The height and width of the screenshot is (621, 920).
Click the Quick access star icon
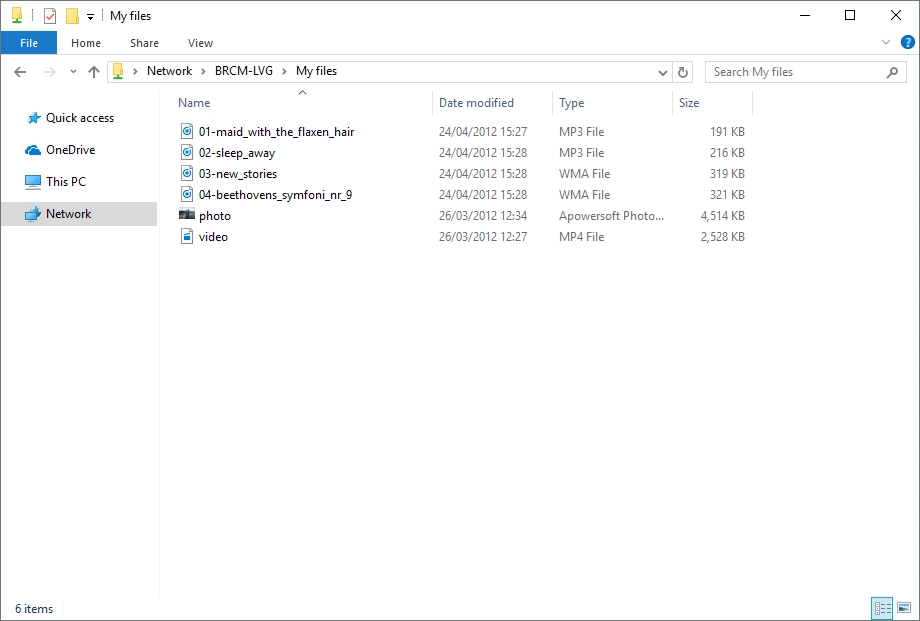(33, 118)
